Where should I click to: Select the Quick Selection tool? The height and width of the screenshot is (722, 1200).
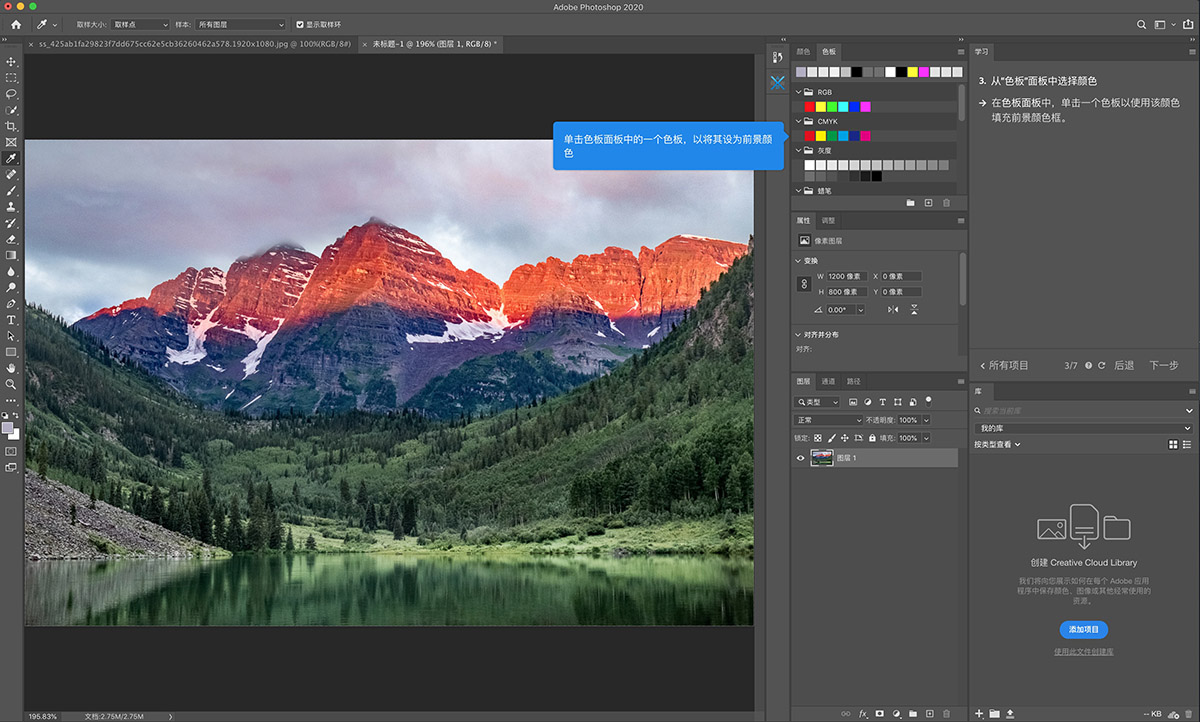click(x=11, y=110)
